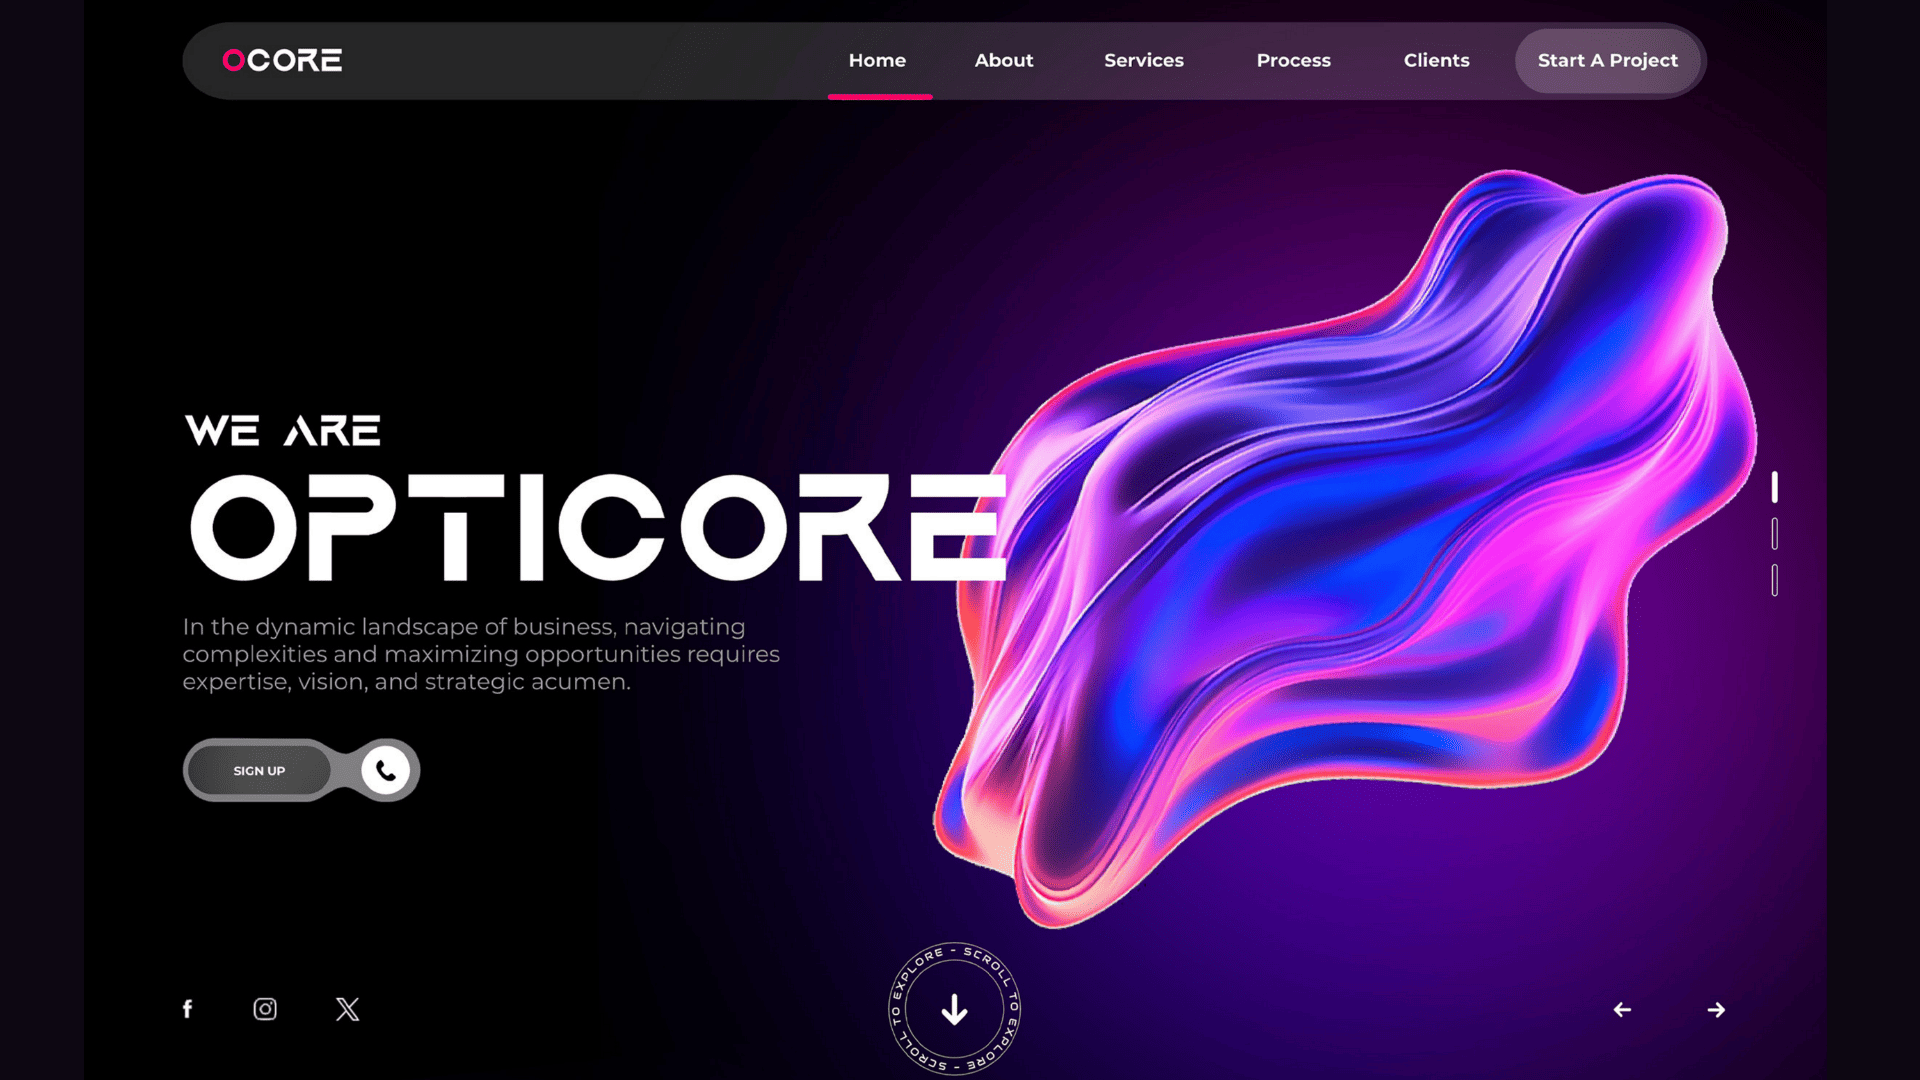Screen dimensions: 1920x1080
Task: Navigate to the Process section
Action: click(x=1293, y=60)
